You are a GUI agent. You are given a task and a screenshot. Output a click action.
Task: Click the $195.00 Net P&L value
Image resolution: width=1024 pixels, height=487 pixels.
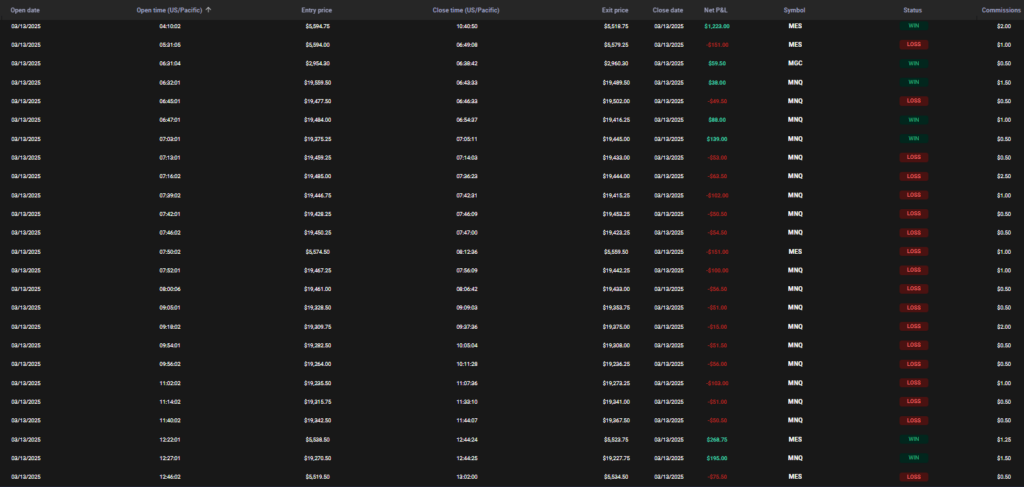pyautogui.click(x=717, y=458)
